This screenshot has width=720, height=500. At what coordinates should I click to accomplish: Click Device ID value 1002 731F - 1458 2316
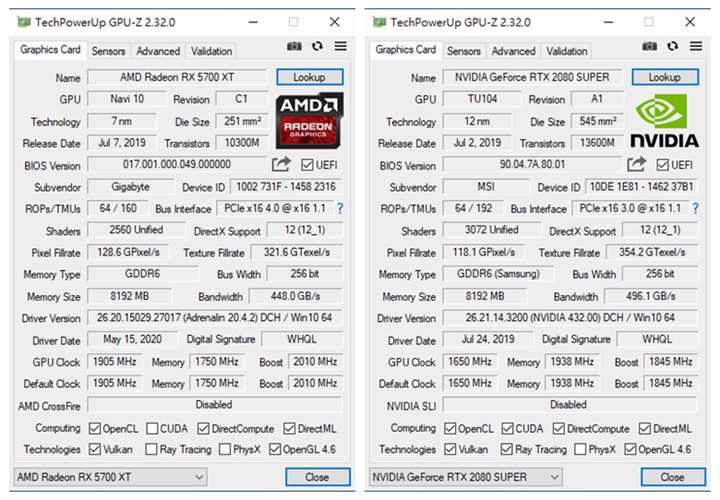click(286, 186)
